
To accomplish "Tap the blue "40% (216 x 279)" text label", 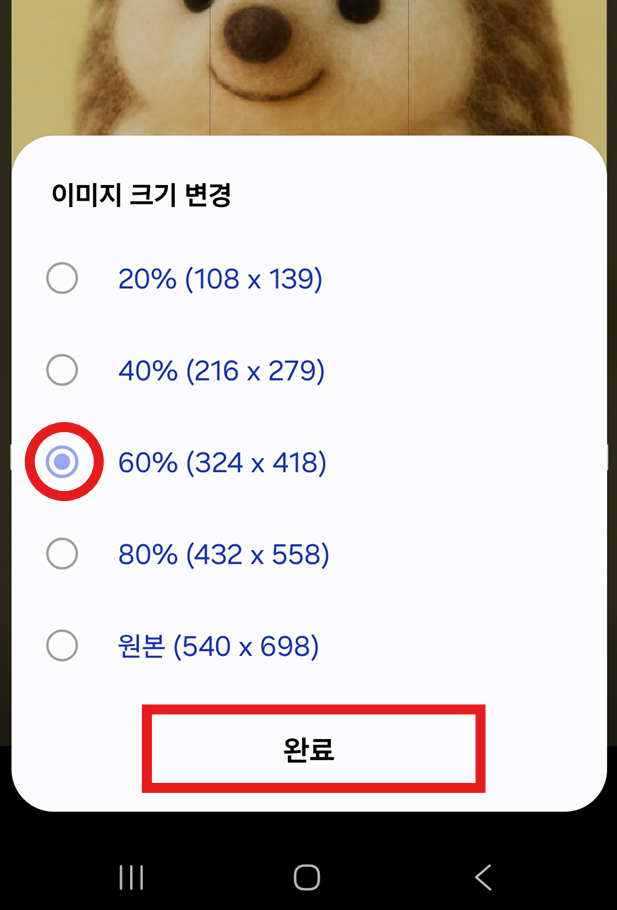I will click(x=221, y=370).
